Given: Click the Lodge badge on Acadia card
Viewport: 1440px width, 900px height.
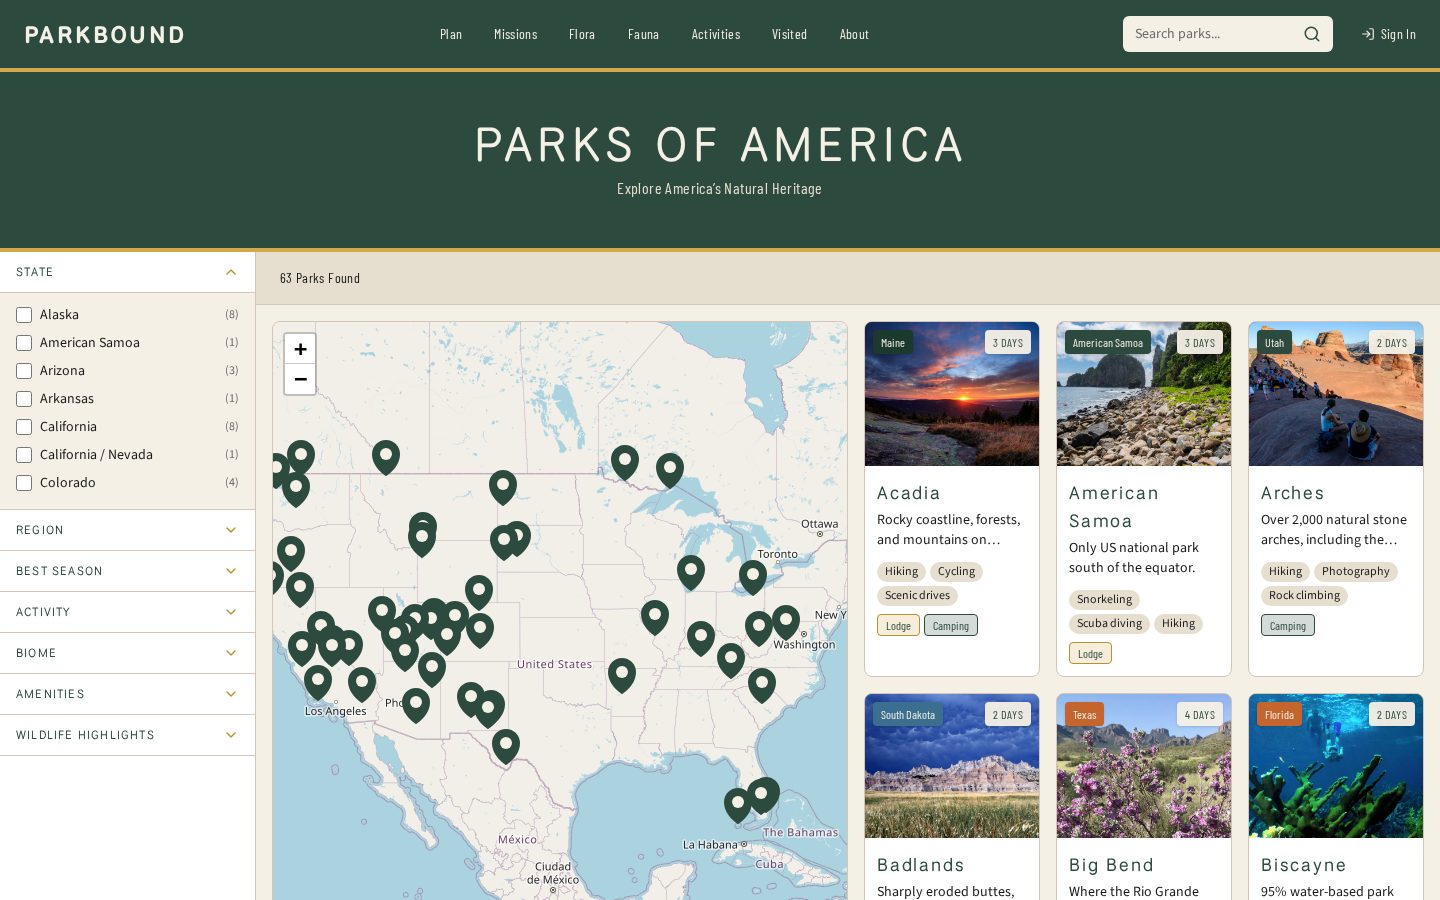Looking at the screenshot, I should click(898, 626).
